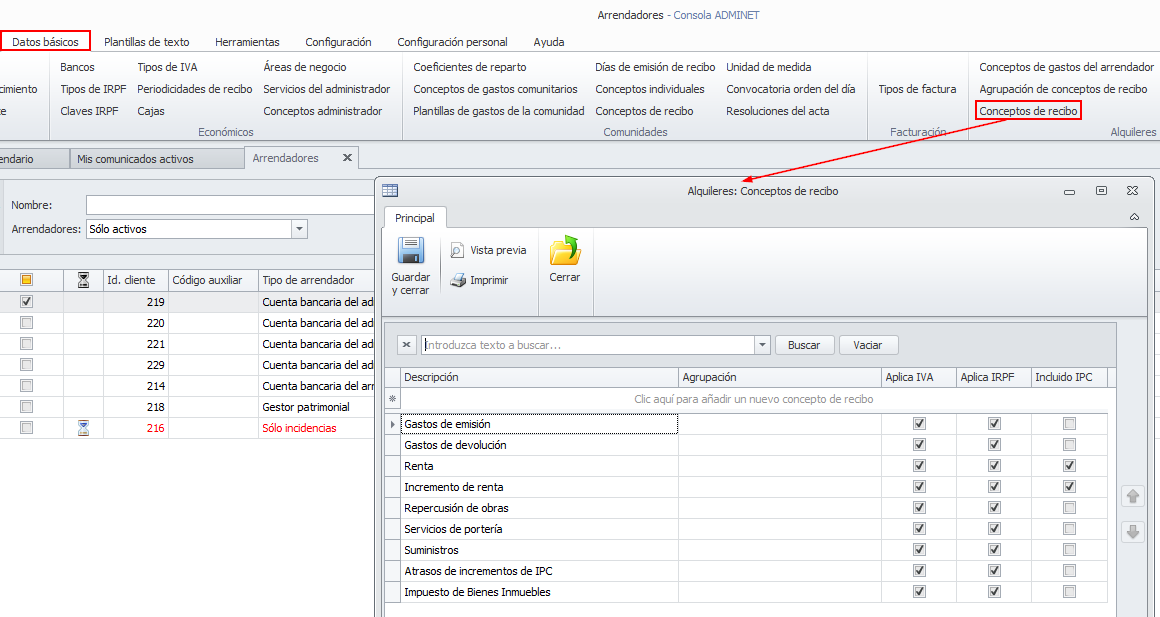This screenshot has width=1160, height=617.
Task: Open Periodicidades de recibo
Action: 195,89
